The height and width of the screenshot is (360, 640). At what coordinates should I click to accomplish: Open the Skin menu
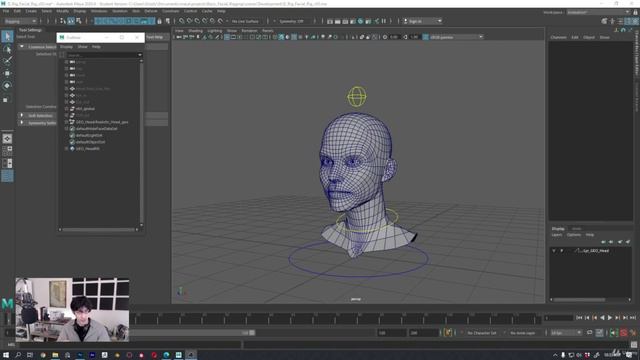(x=136, y=11)
